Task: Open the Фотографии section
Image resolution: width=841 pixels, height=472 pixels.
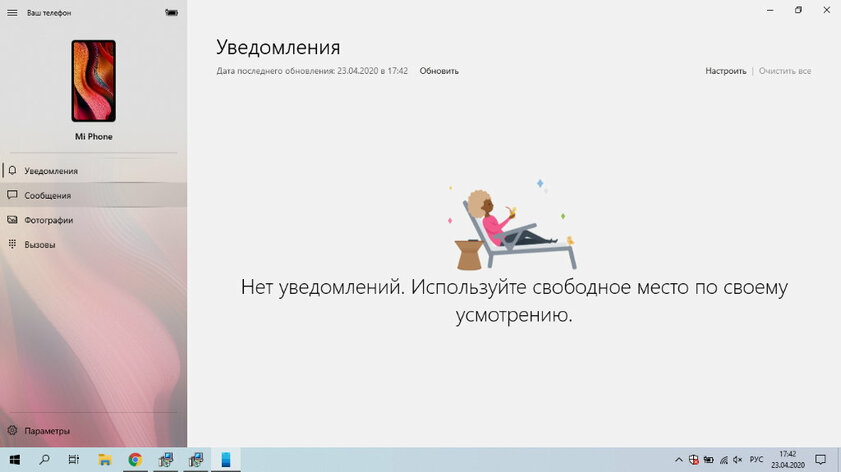Action: [93, 220]
